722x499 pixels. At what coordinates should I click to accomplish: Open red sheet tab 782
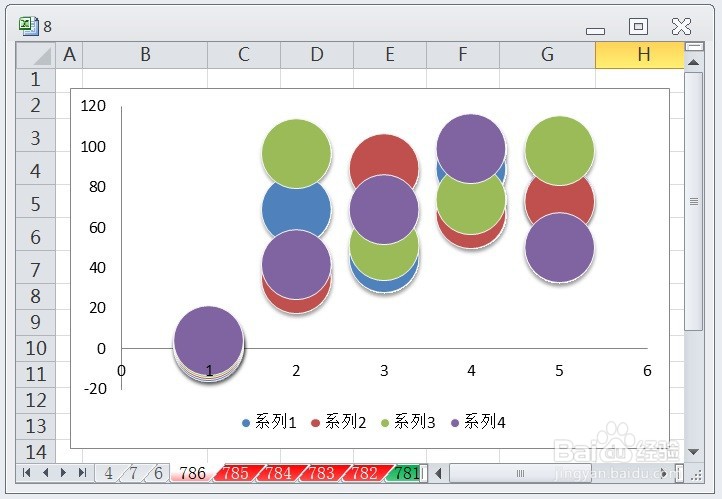tap(364, 473)
